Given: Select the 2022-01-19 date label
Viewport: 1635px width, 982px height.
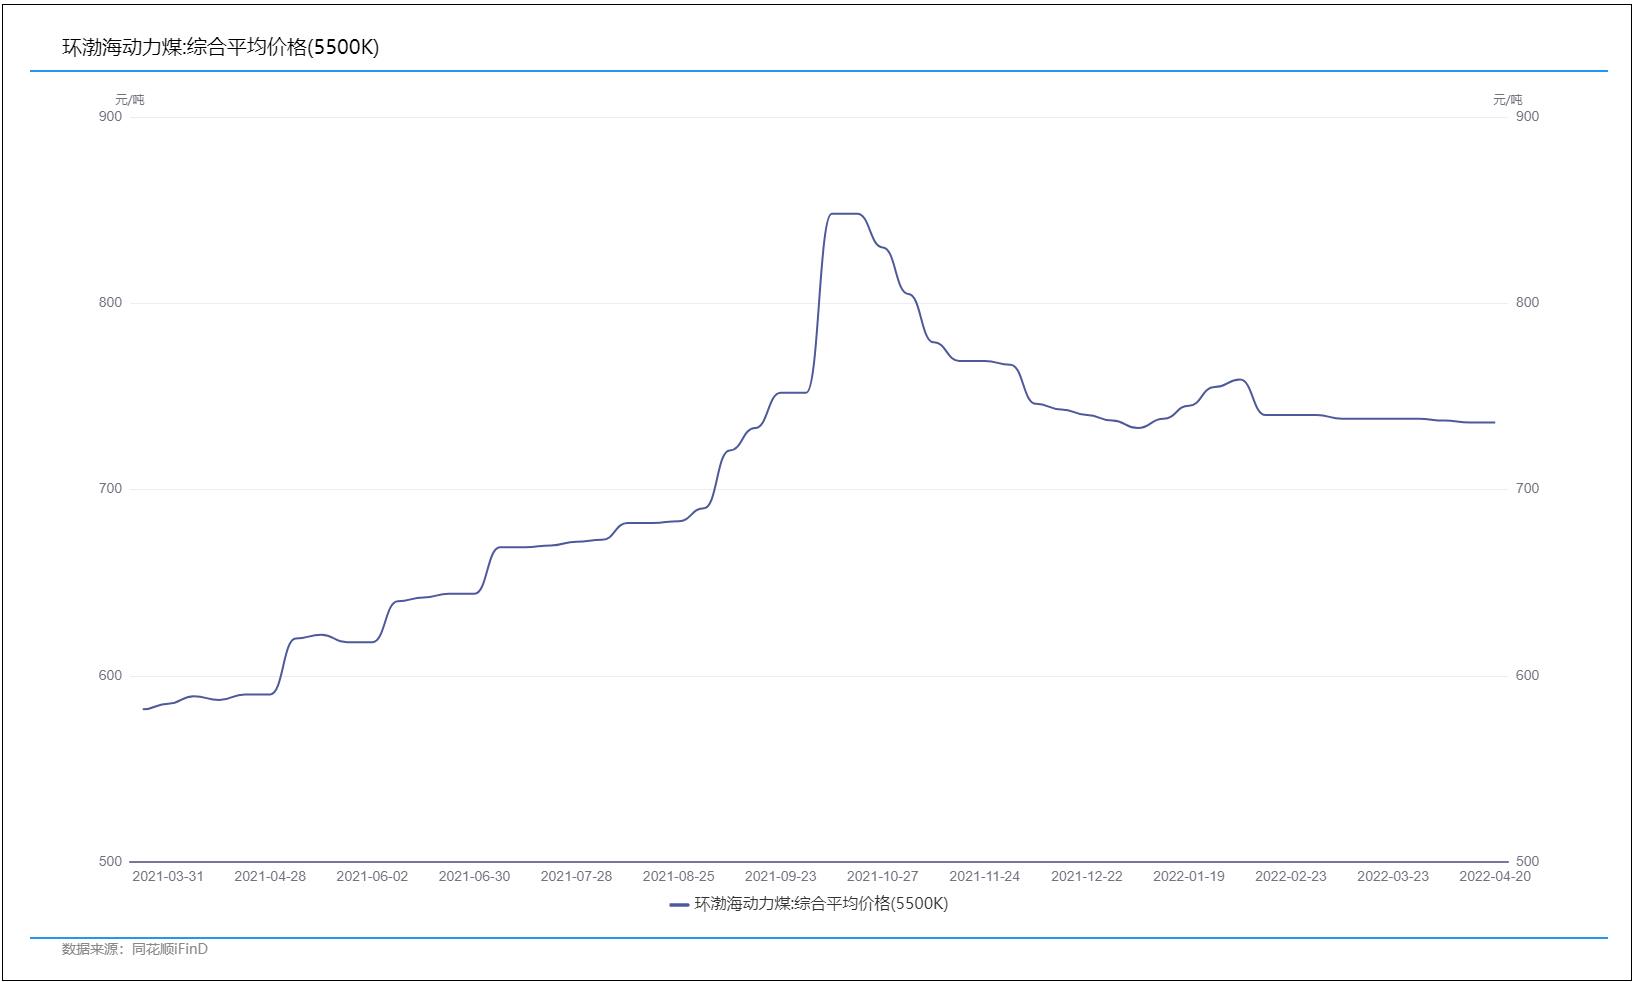Looking at the screenshot, I should pyautogui.click(x=1188, y=876).
